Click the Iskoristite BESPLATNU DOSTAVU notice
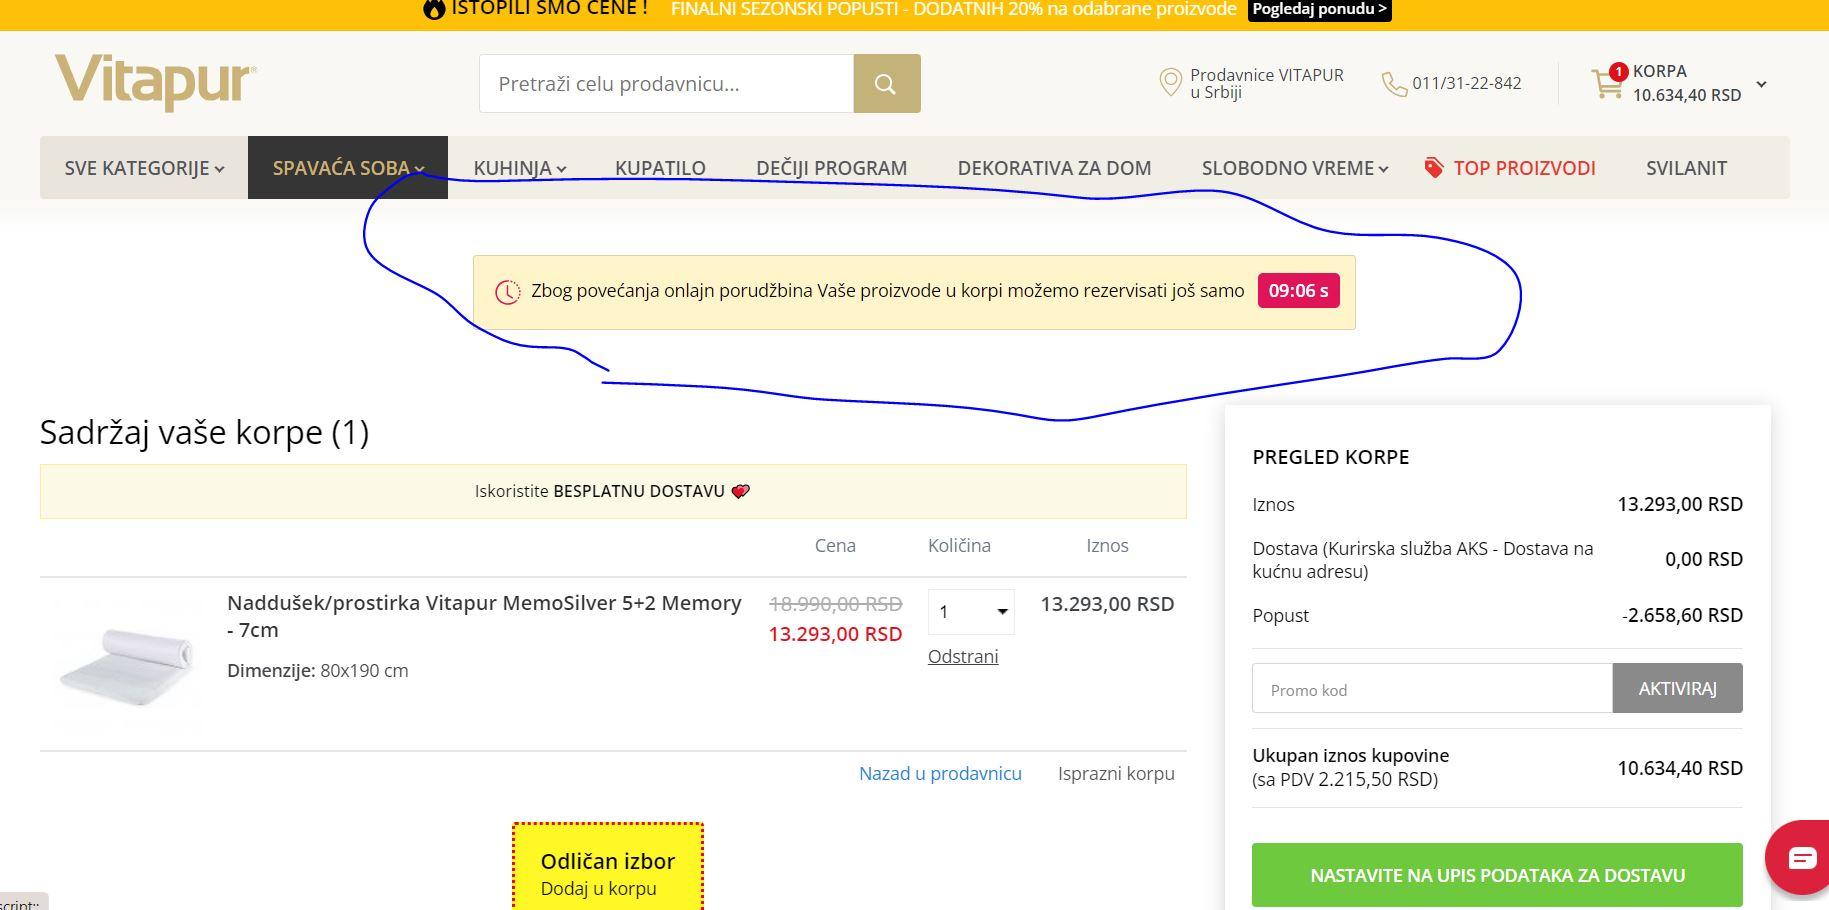Image resolution: width=1829 pixels, height=910 pixels. pyautogui.click(x=613, y=491)
